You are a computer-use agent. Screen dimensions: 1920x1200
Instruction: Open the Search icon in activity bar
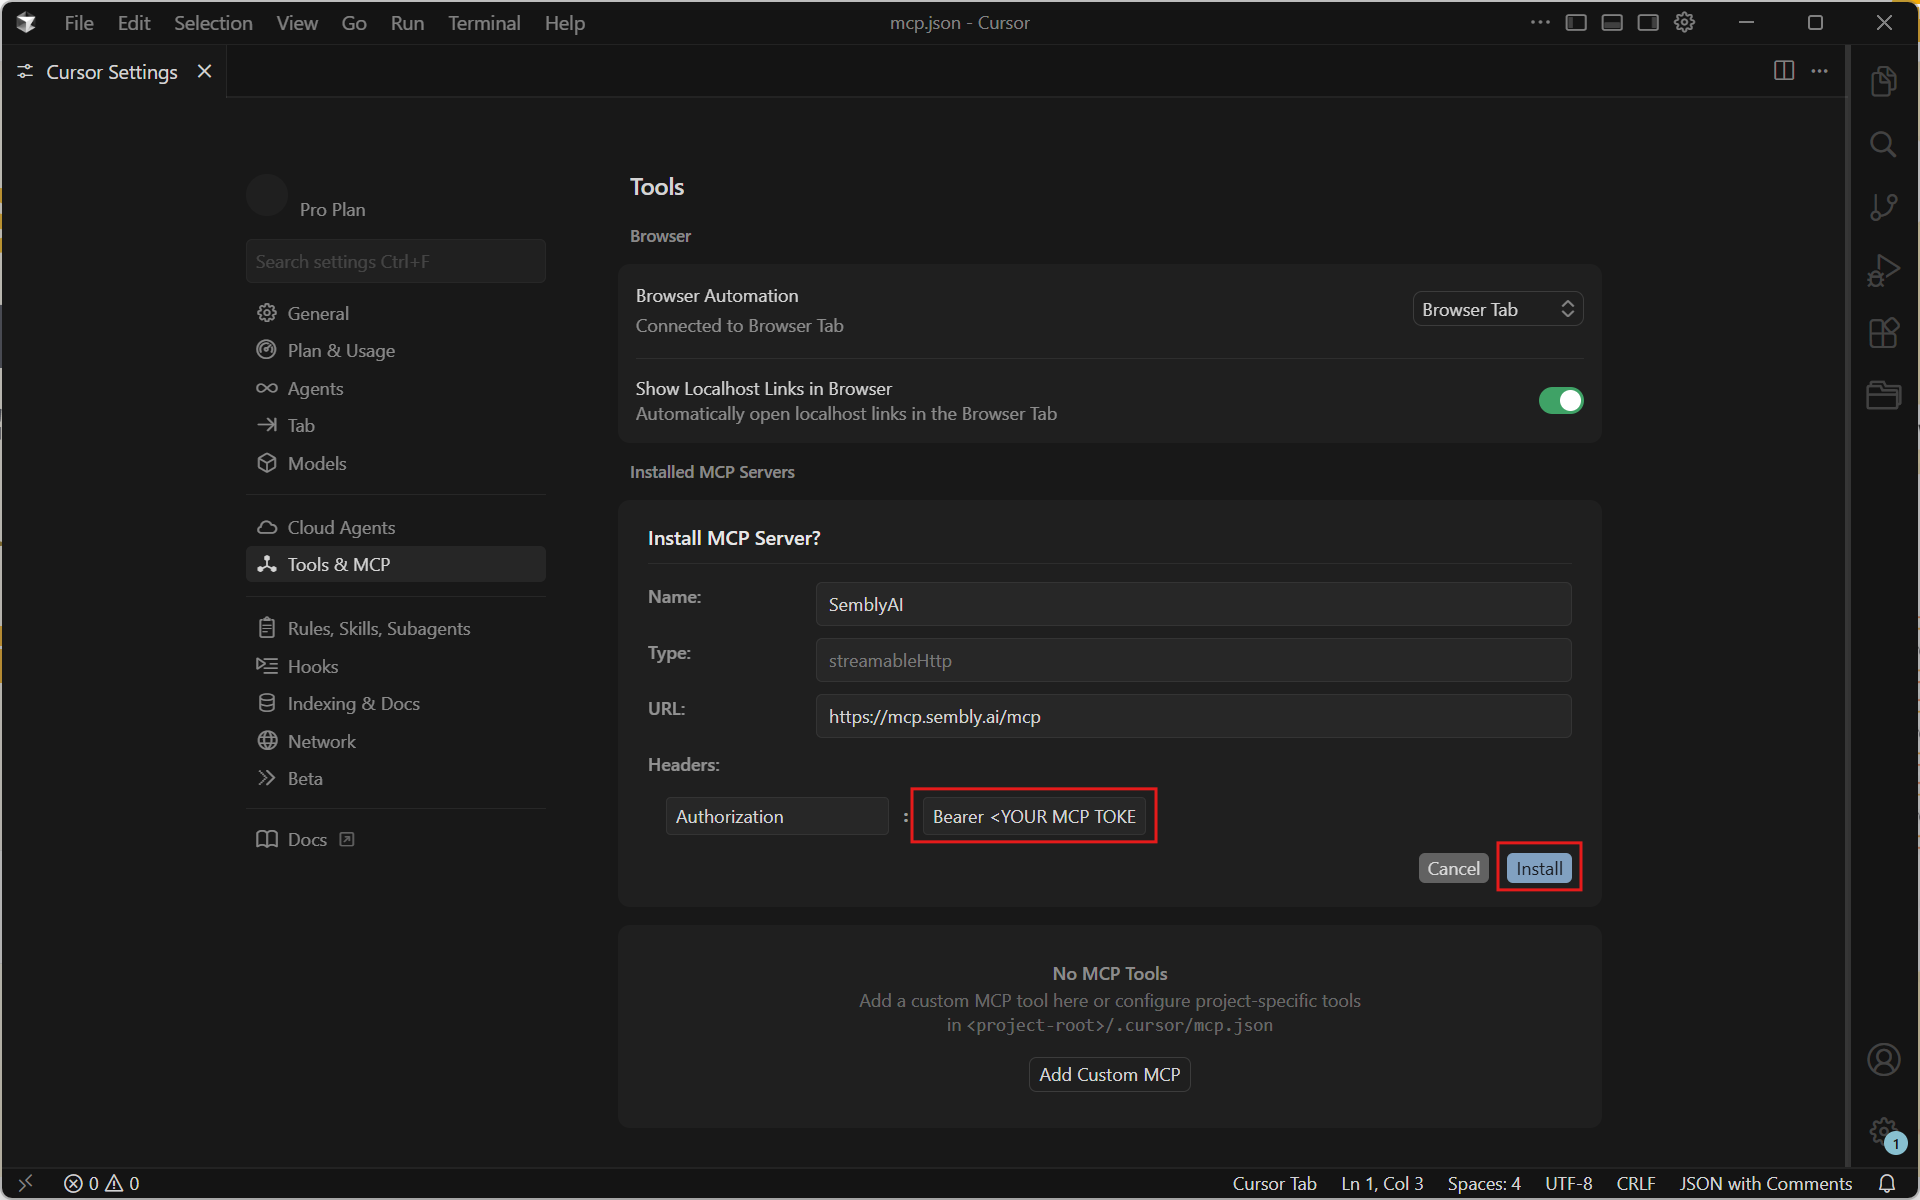[1883, 144]
